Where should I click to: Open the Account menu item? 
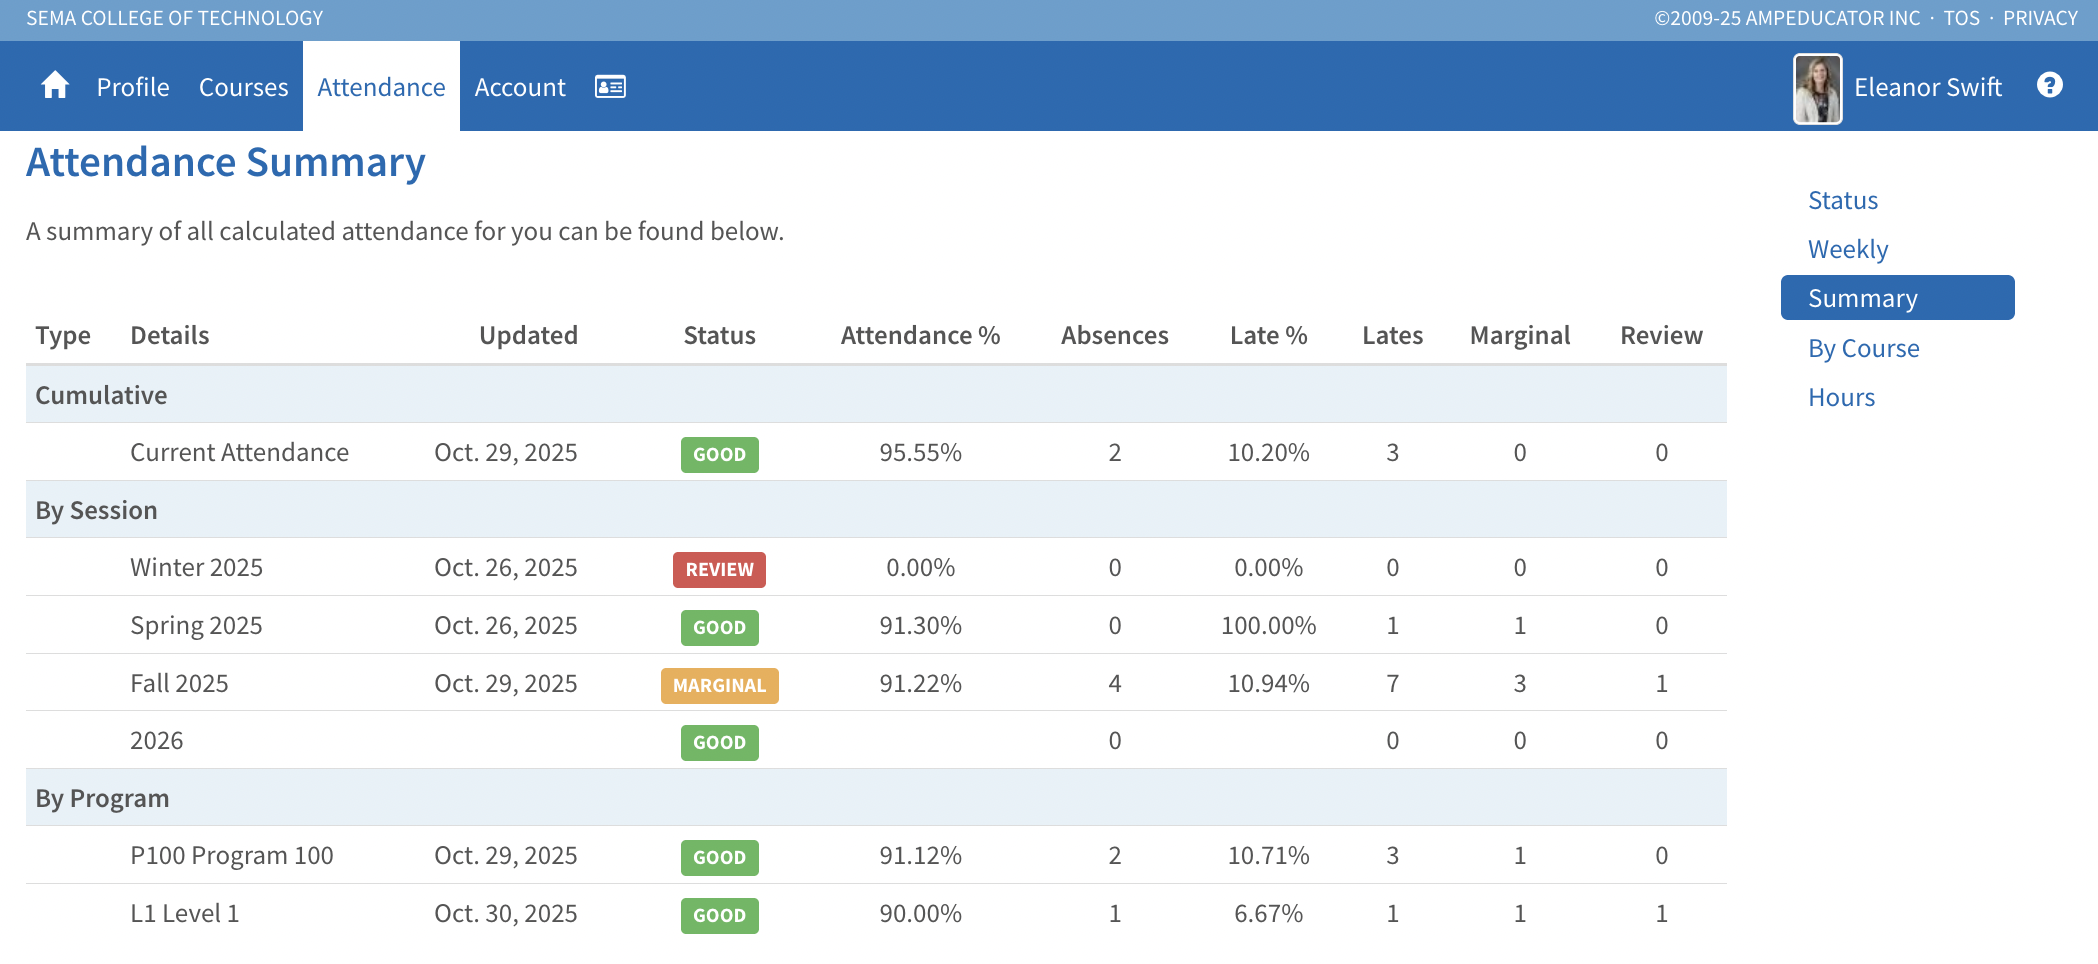(x=520, y=87)
